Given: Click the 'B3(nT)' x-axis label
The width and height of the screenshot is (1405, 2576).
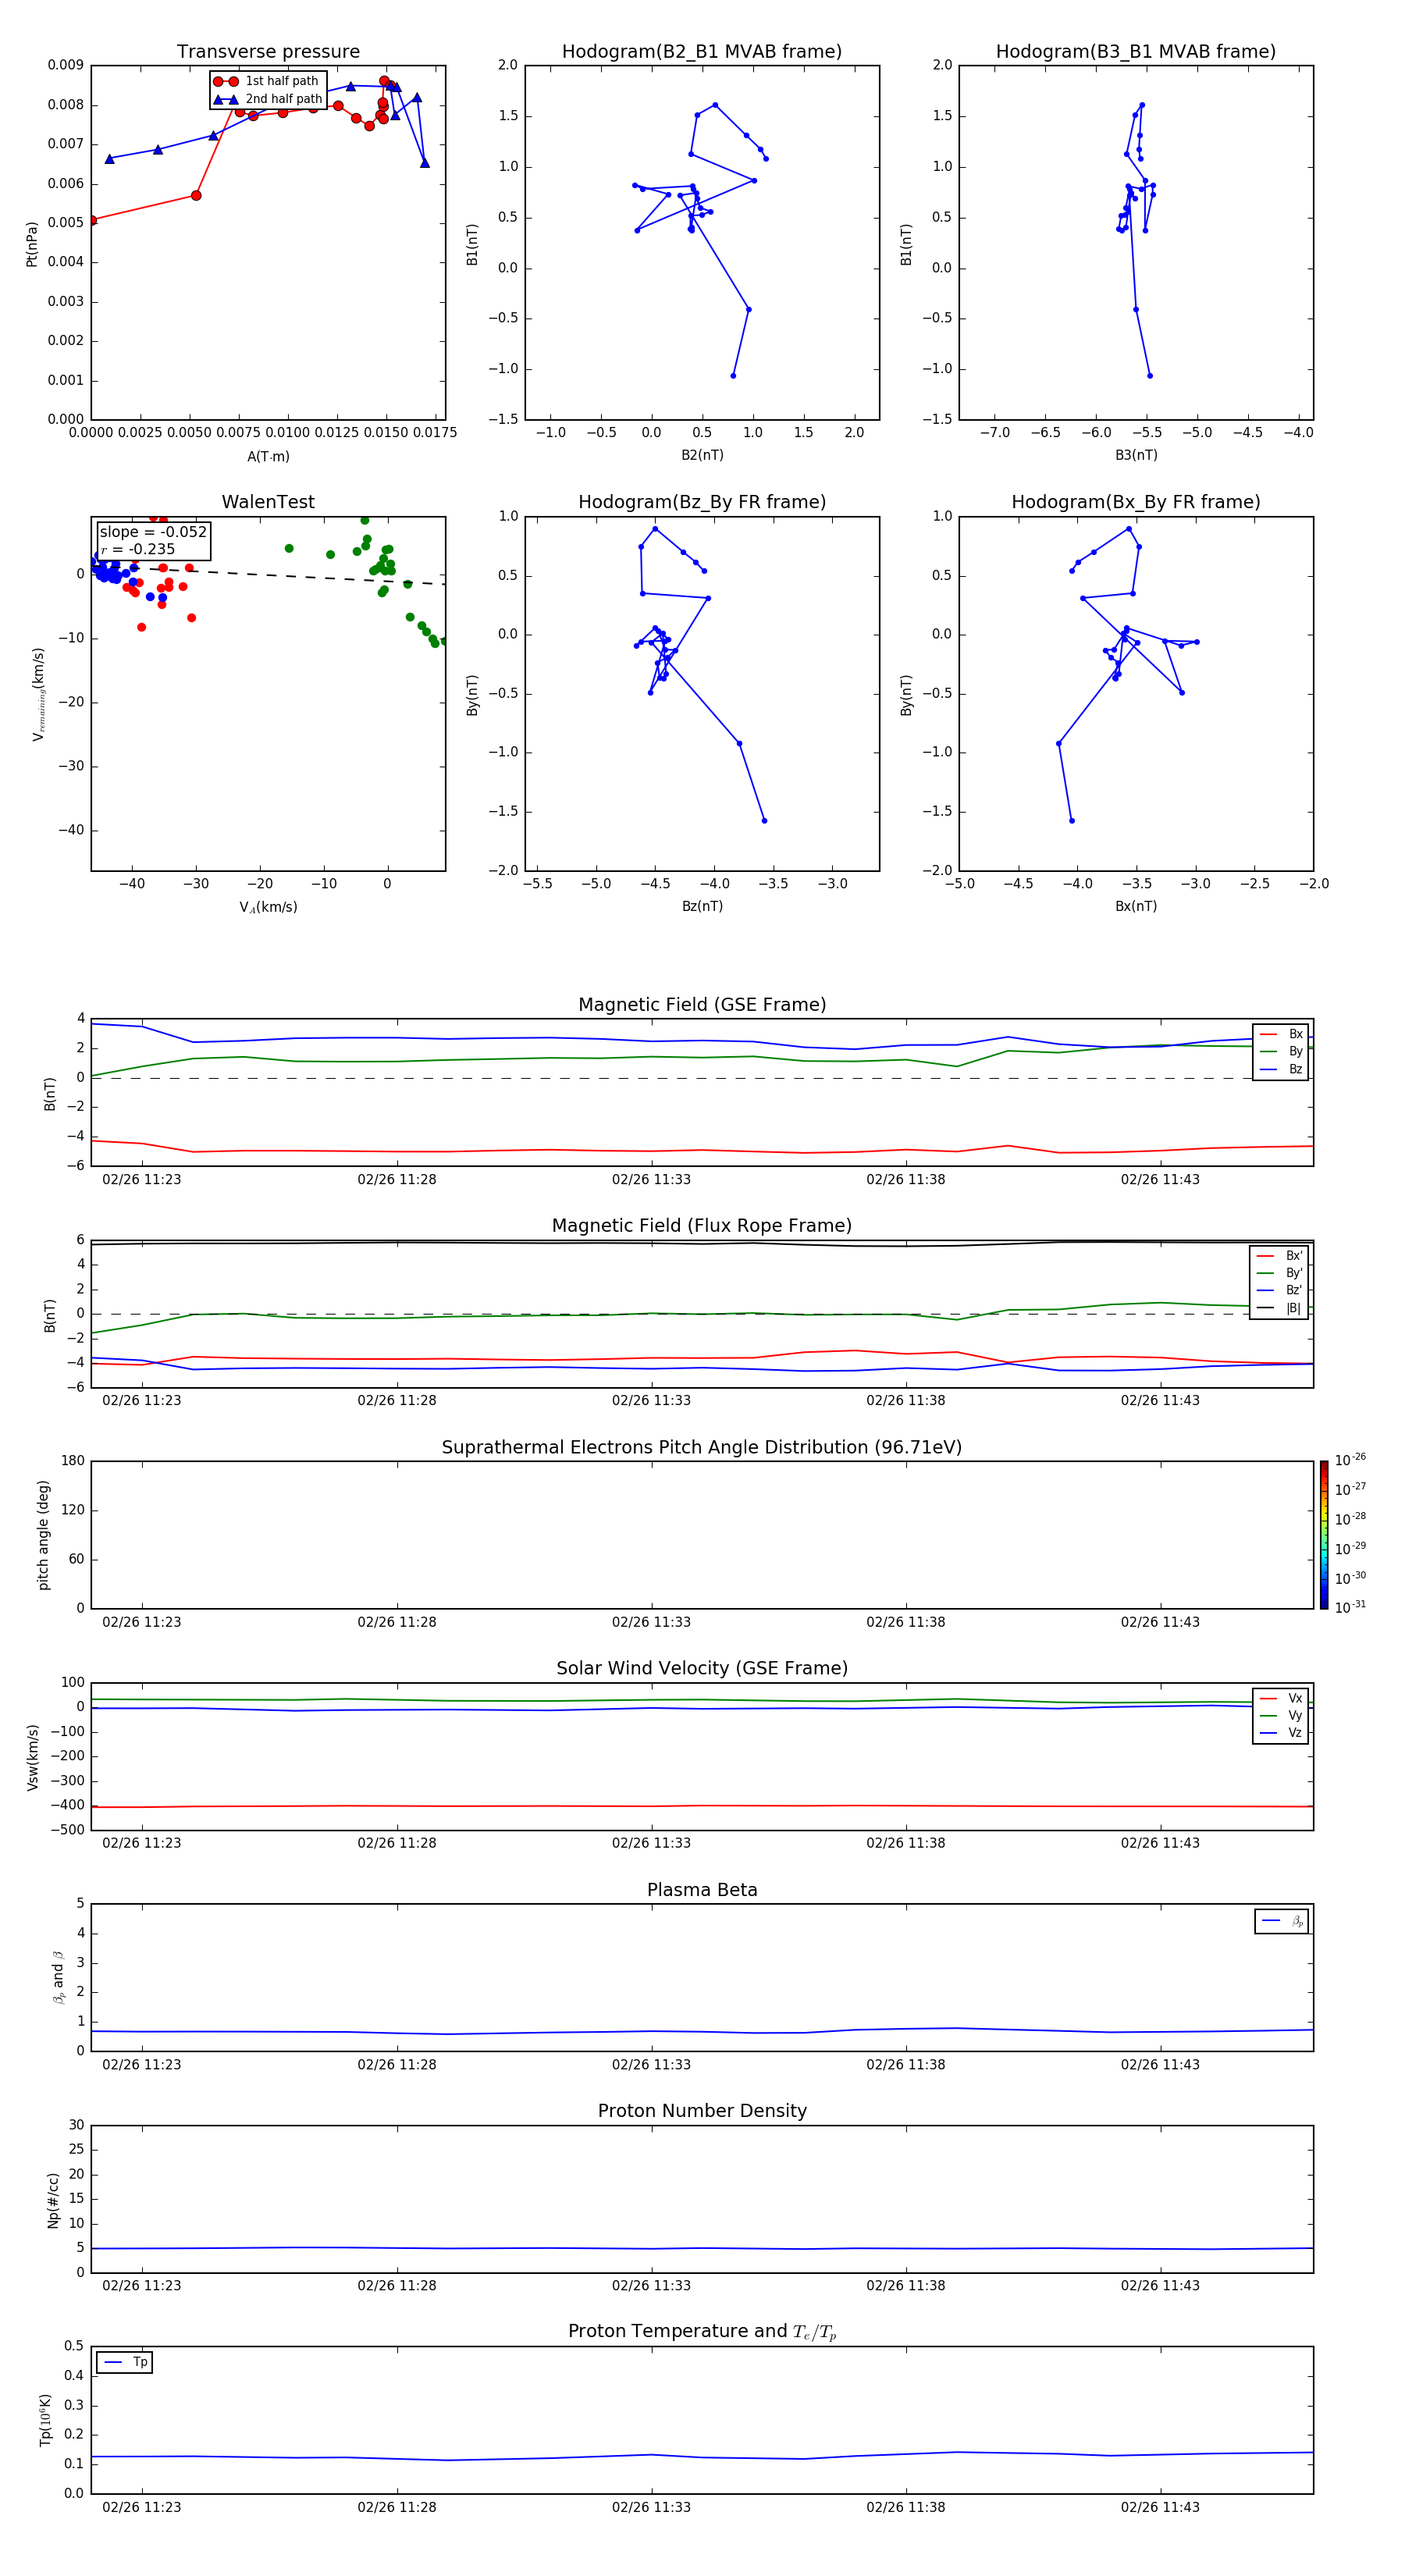Looking at the screenshot, I should point(1136,455).
